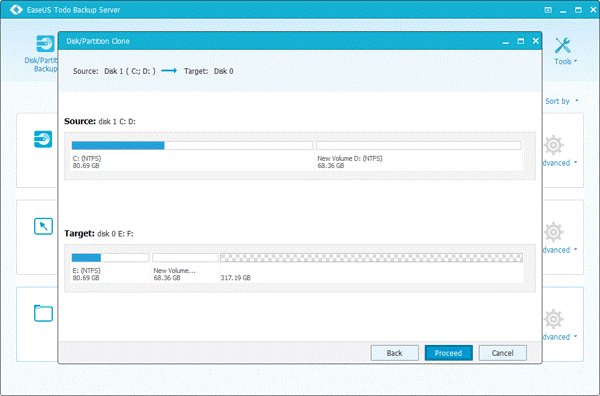The image size is (600, 396).
Task: Click the Target: disk 0 E: F: heading
Action: (x=99, y=233)
